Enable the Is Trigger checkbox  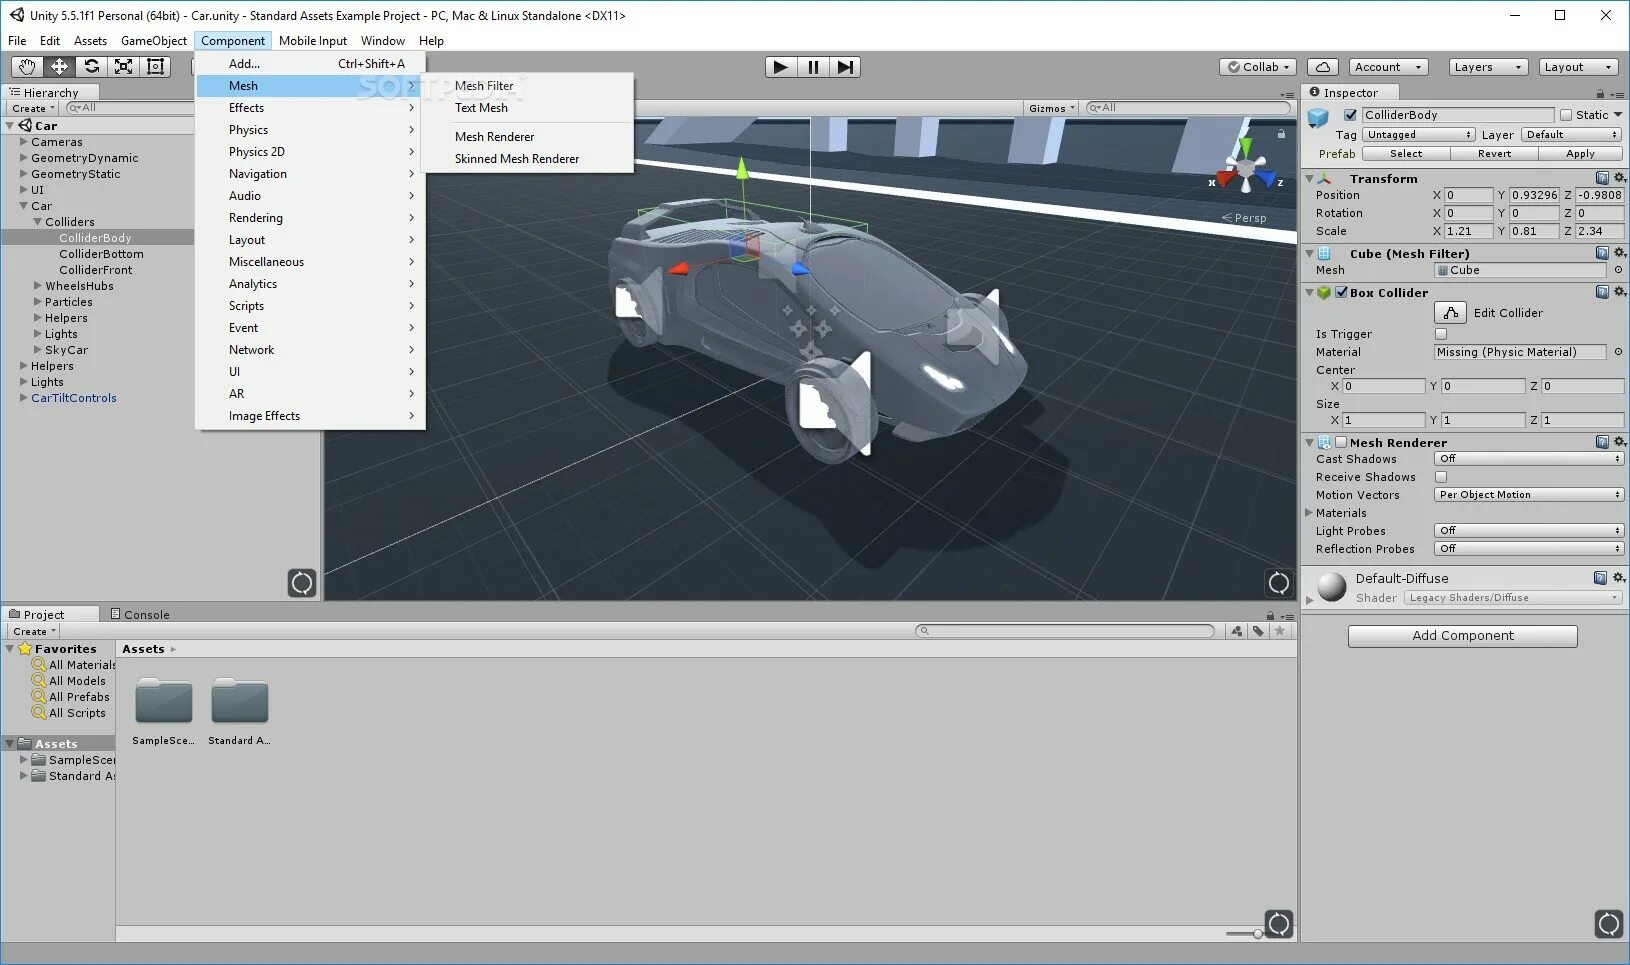(x=1441, y=334)
